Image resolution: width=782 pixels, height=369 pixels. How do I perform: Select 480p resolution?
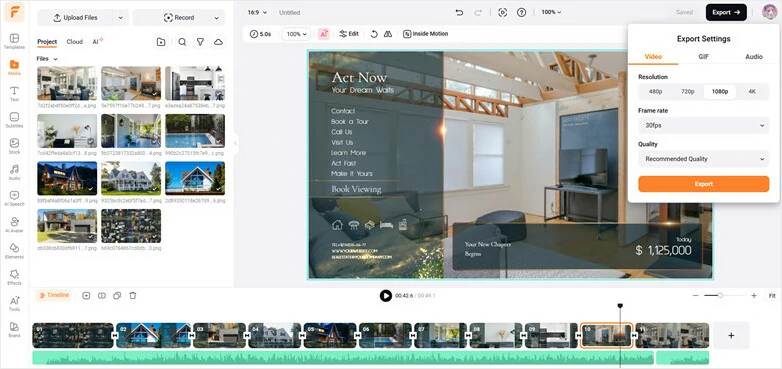point(655,92)
